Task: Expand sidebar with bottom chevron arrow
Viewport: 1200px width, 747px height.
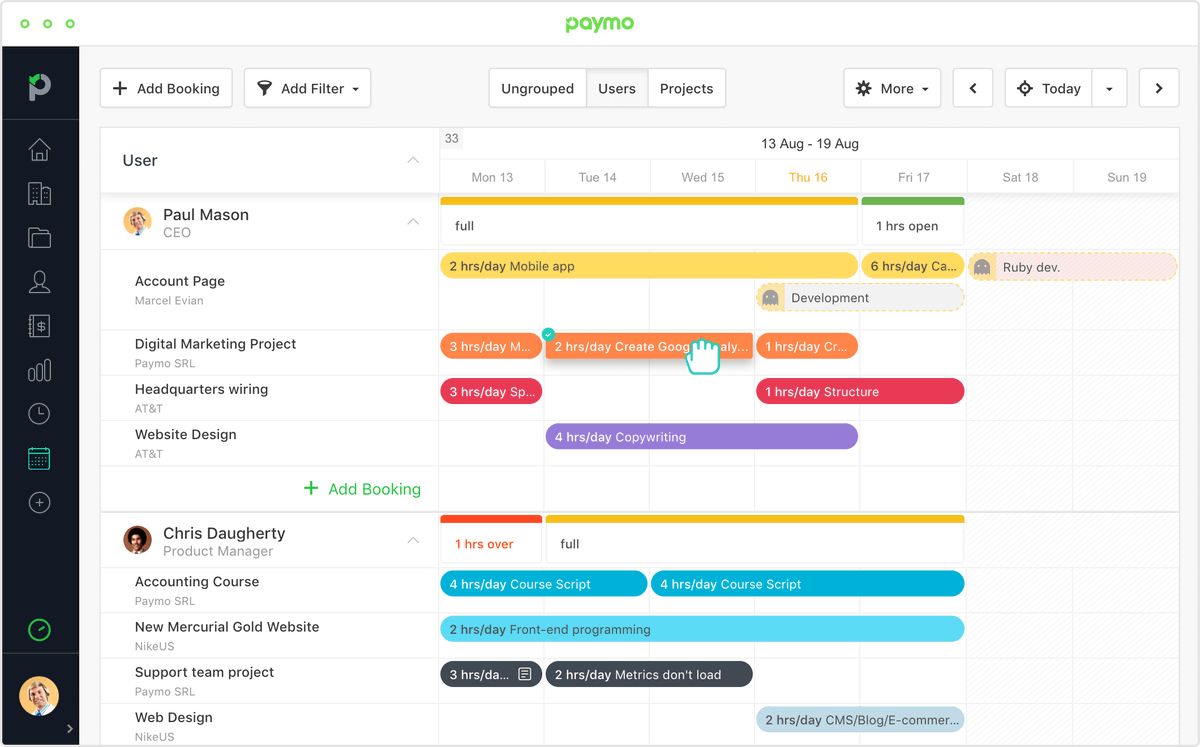Action: pos(69,729)
